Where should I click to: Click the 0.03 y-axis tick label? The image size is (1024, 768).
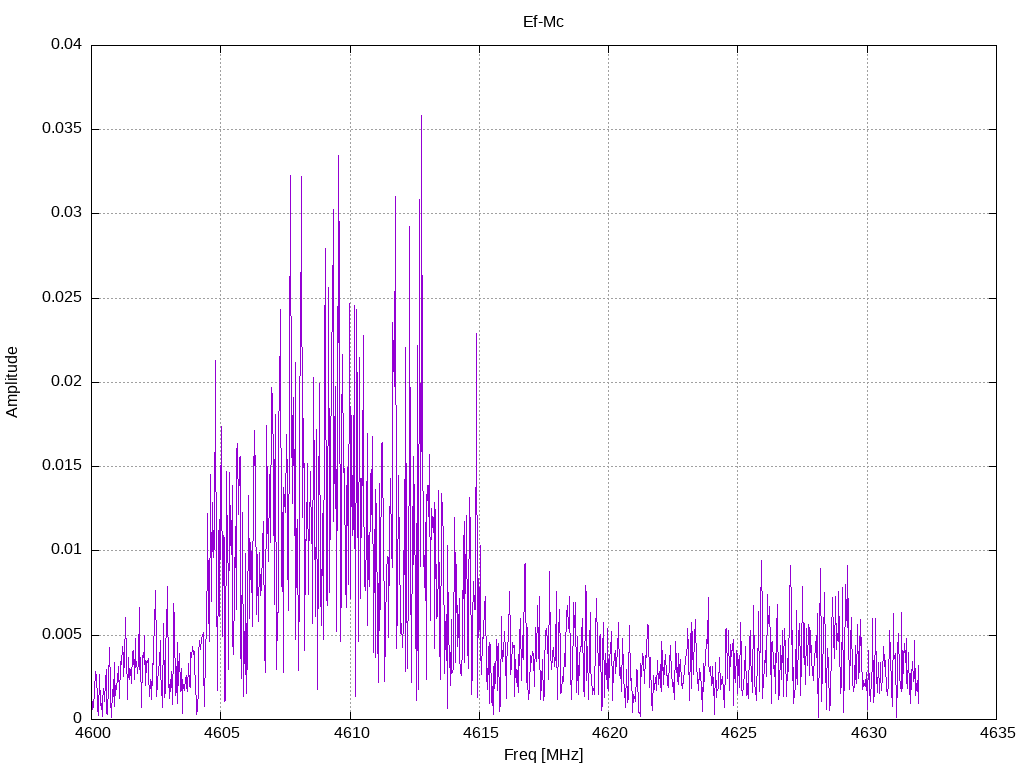pyautogui.click(x=67, y=213)
